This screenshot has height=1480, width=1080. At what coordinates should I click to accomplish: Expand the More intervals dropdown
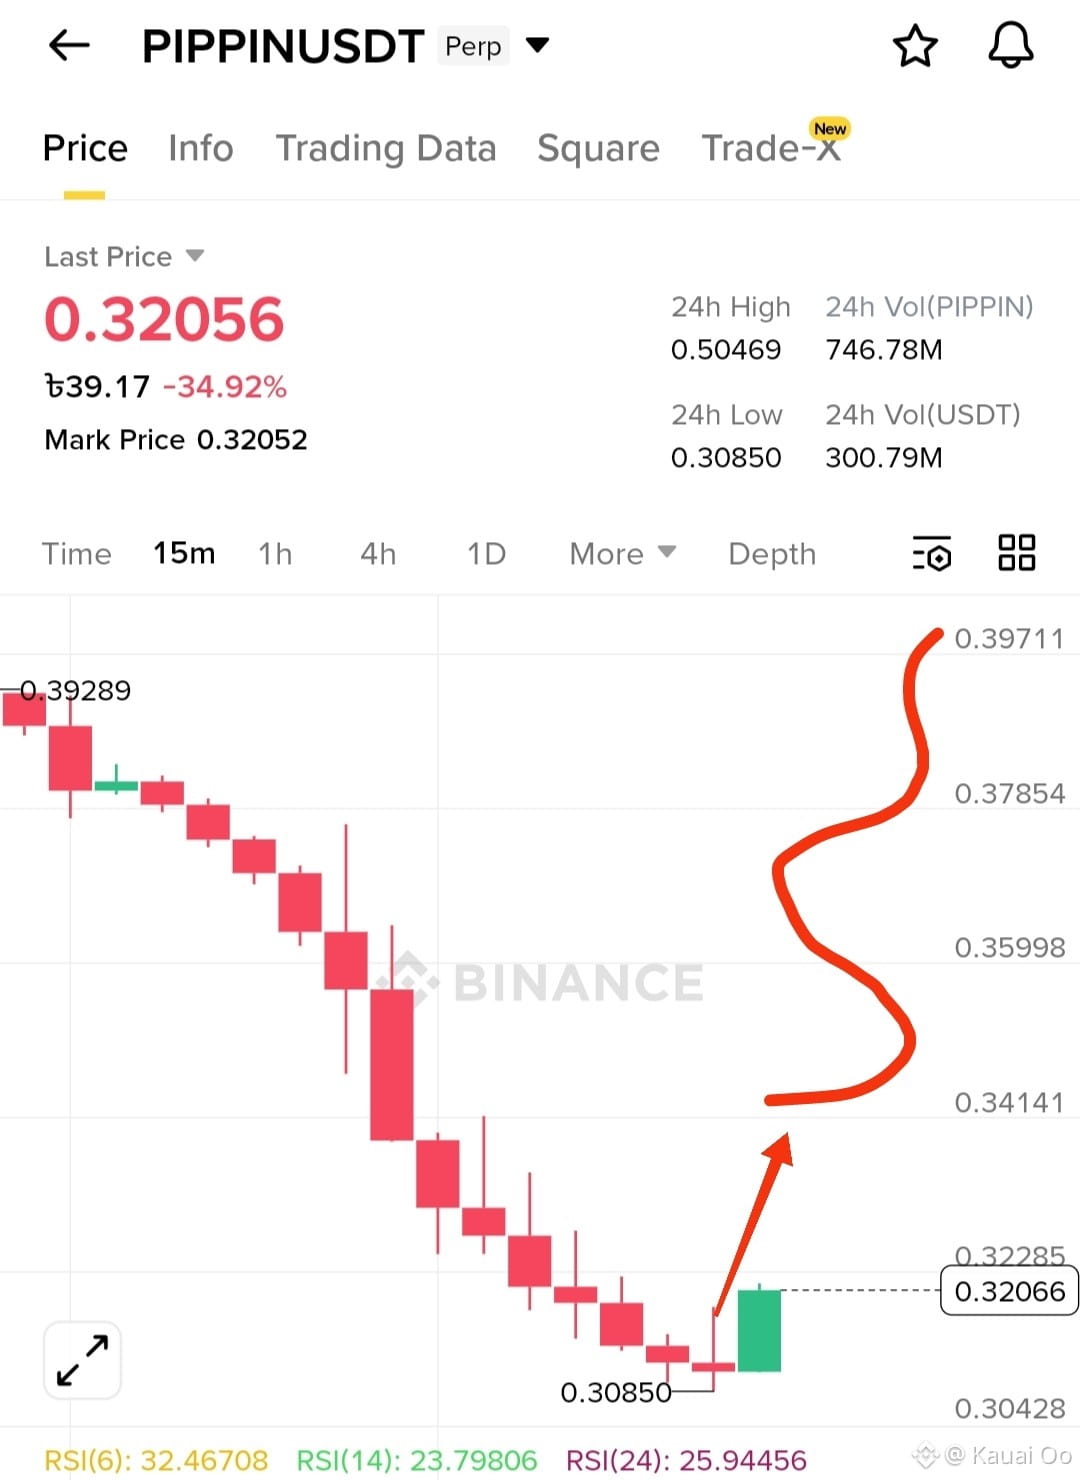622,554
